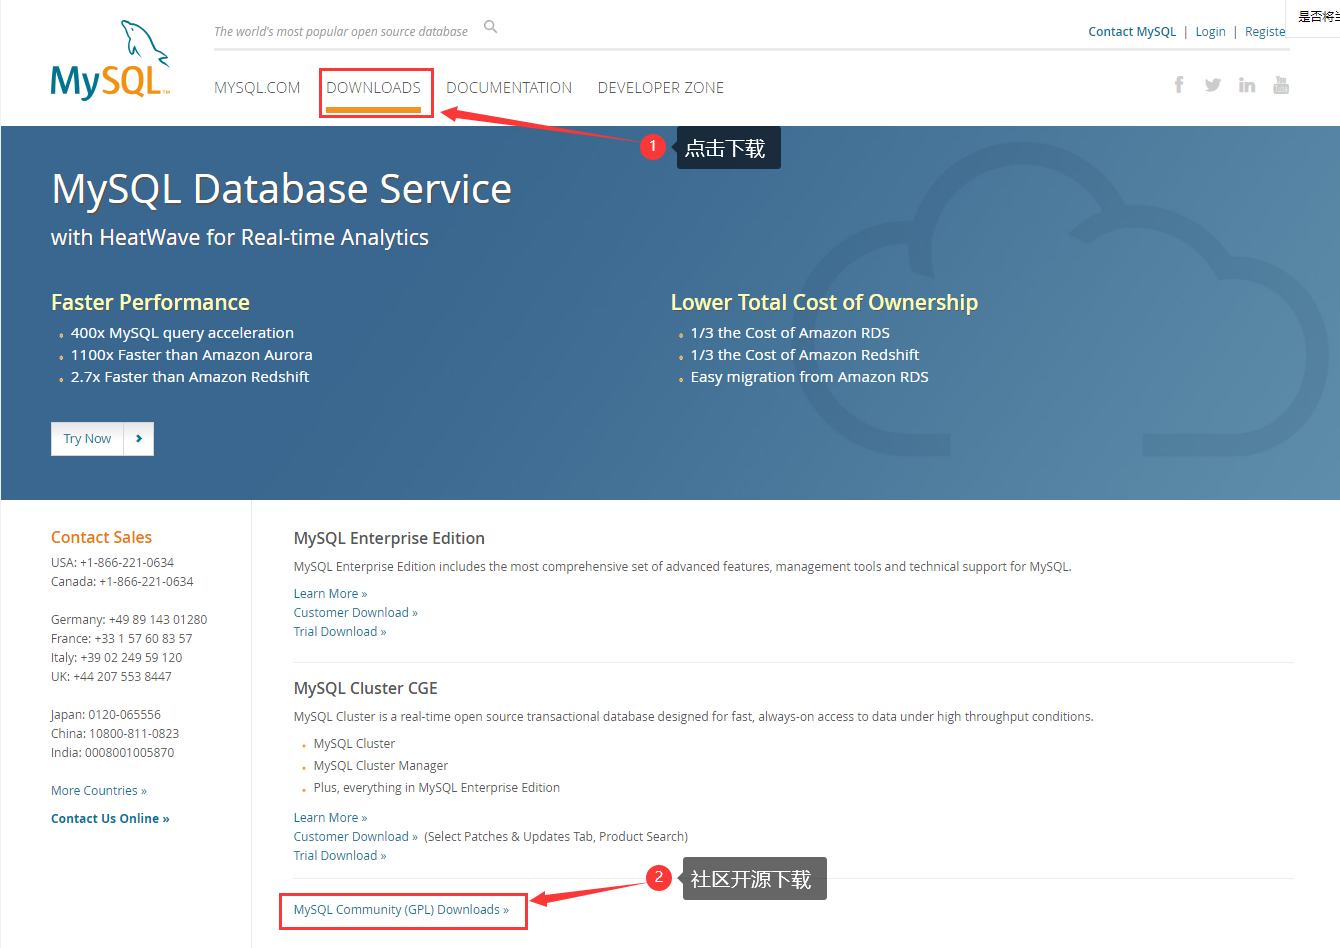Viewport: 1340px width, 948px height.
Task: Open MySQL LinkedIn icon
Action: coord(1247,85)
